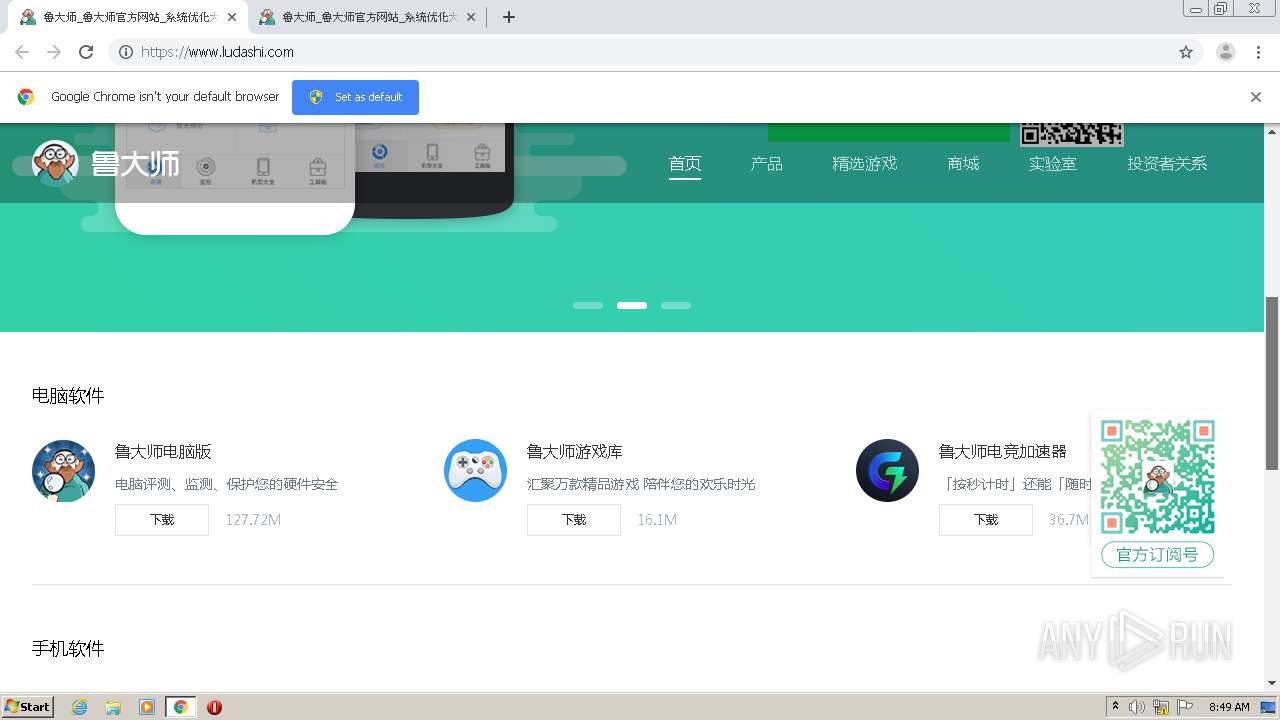Dismiss the default browser notification bar
This screenshot has height=720, width=1280.
1256,97
